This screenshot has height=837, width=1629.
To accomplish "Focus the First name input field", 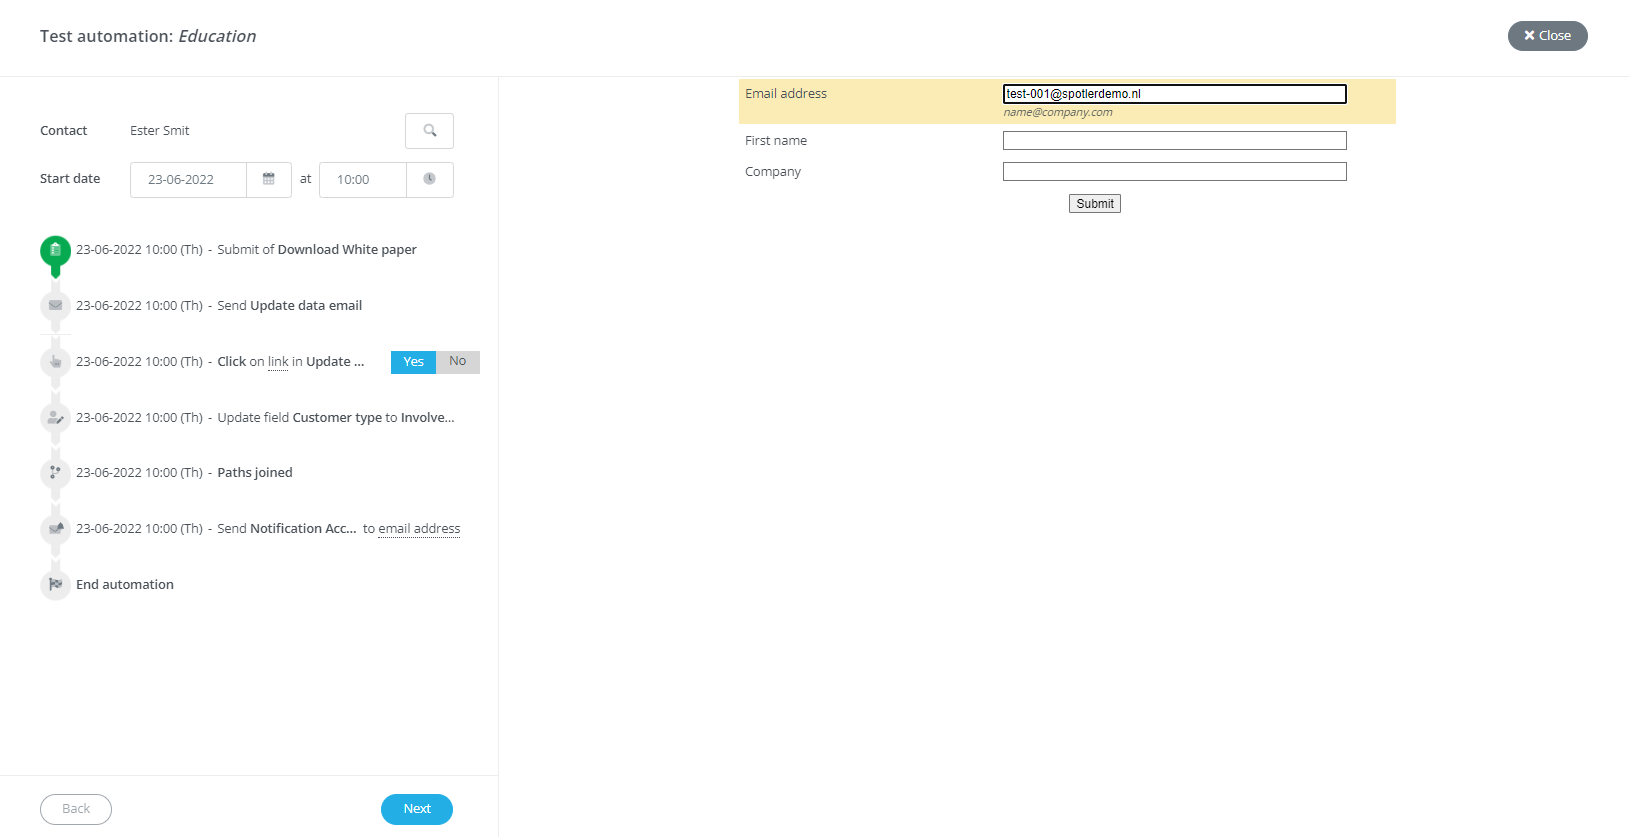I will [1174, 141].
